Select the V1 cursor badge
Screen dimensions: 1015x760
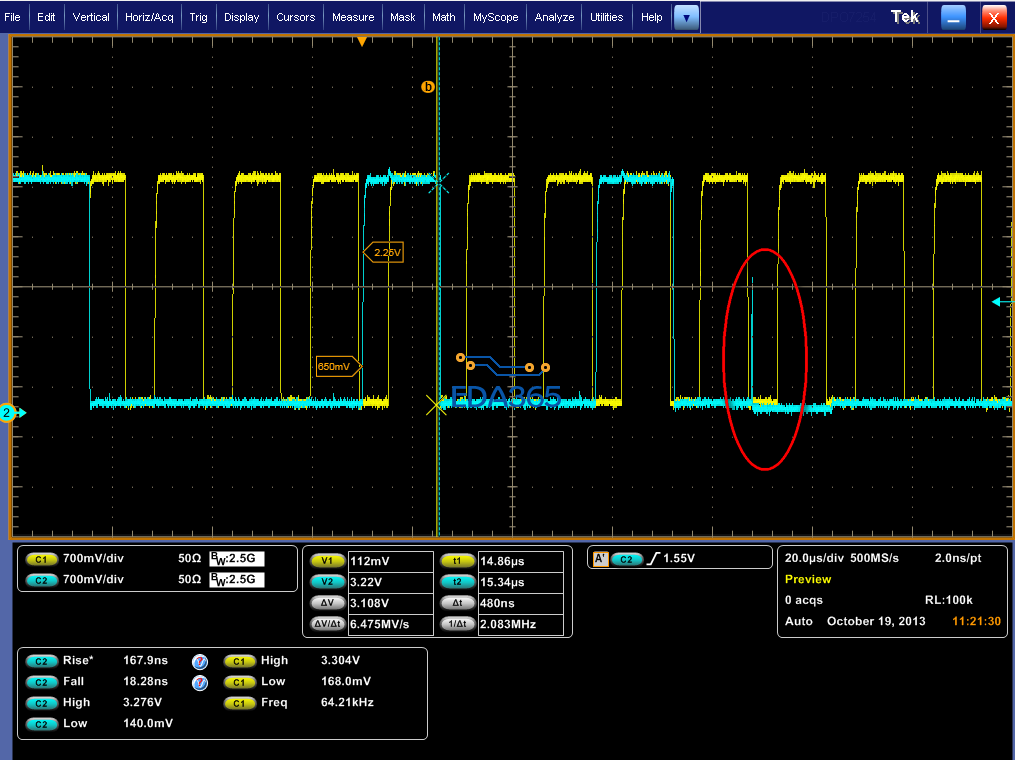pyautogui.click(x=326, y=561)
